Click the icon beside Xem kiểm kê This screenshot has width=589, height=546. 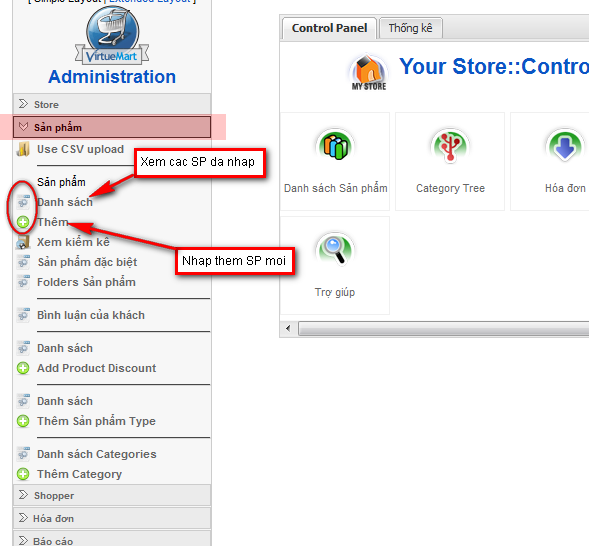[23, 242]
